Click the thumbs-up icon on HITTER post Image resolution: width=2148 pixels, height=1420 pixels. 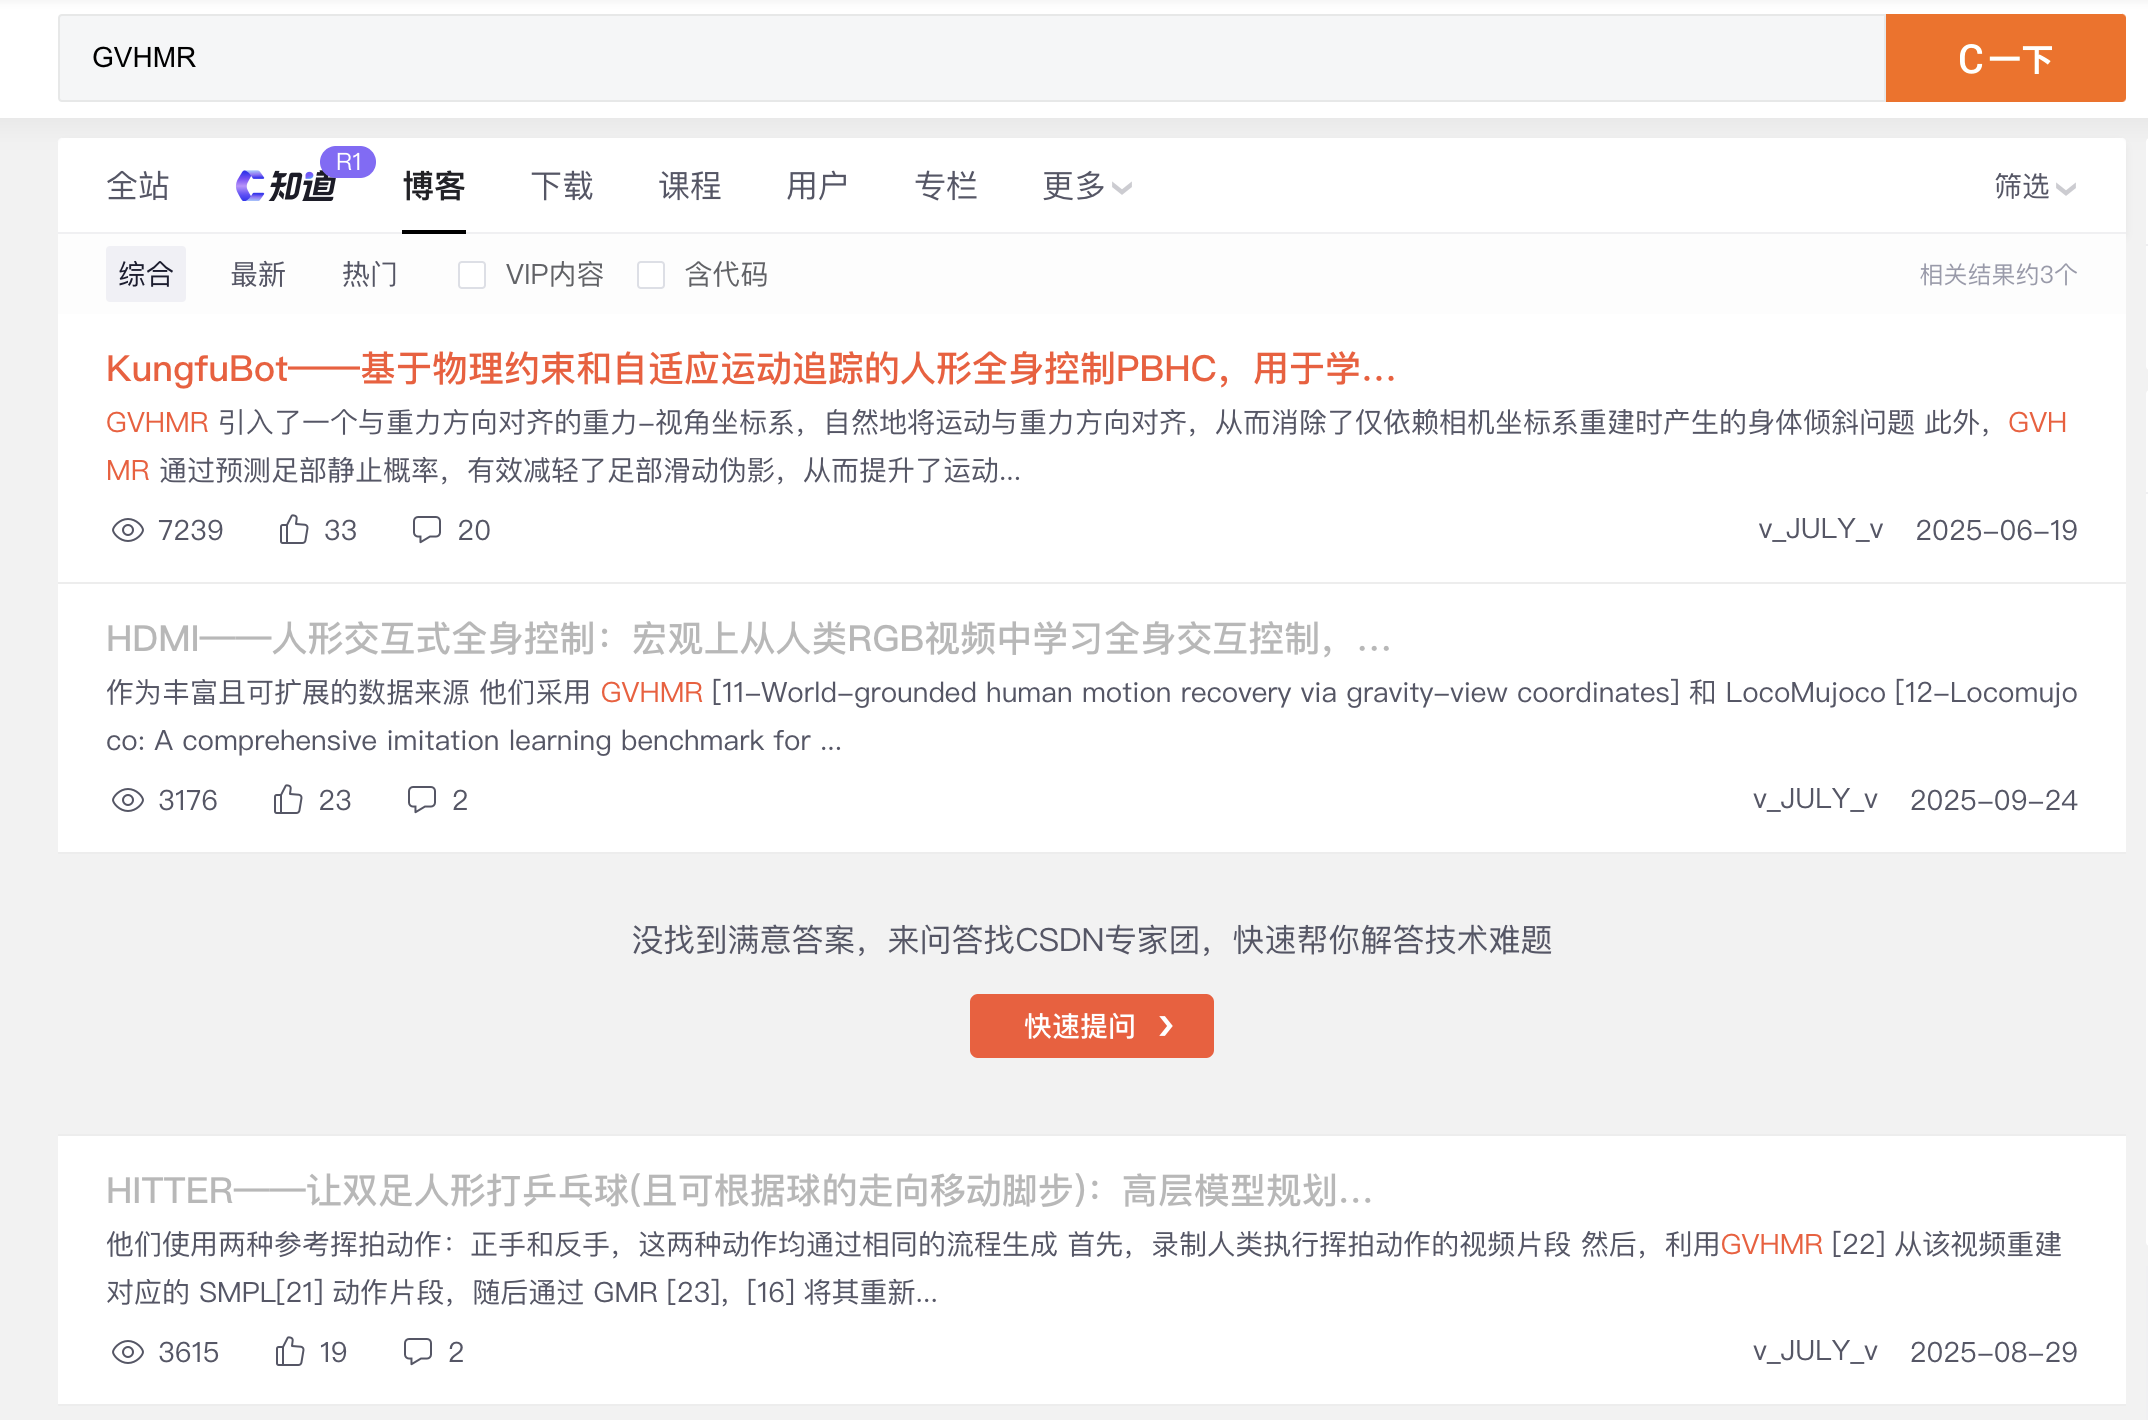(x=289, y=1352)
